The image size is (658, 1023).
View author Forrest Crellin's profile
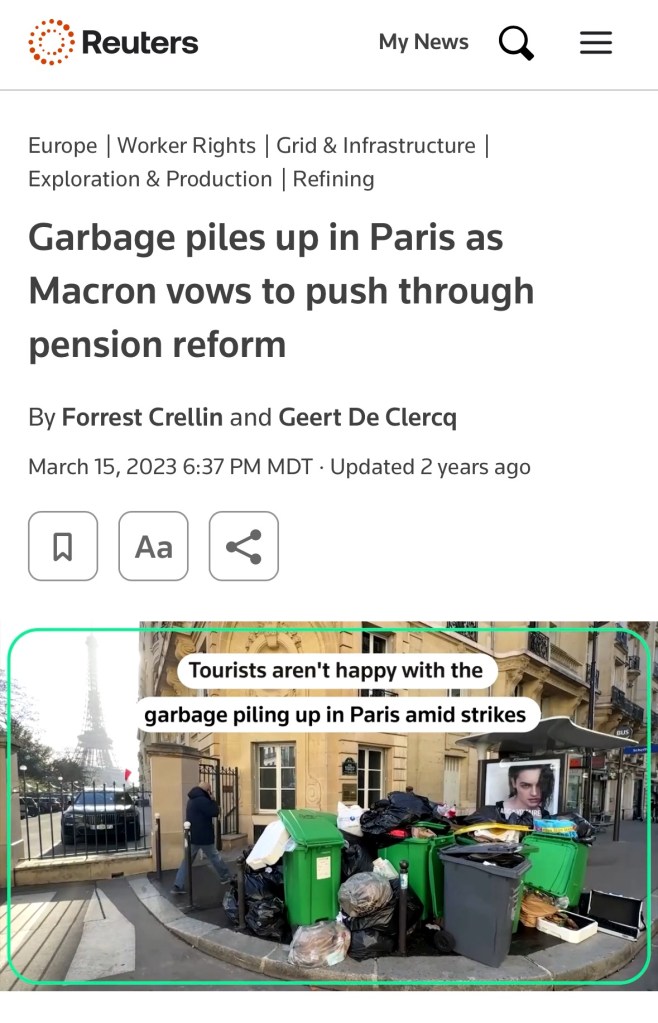[142, 417]
